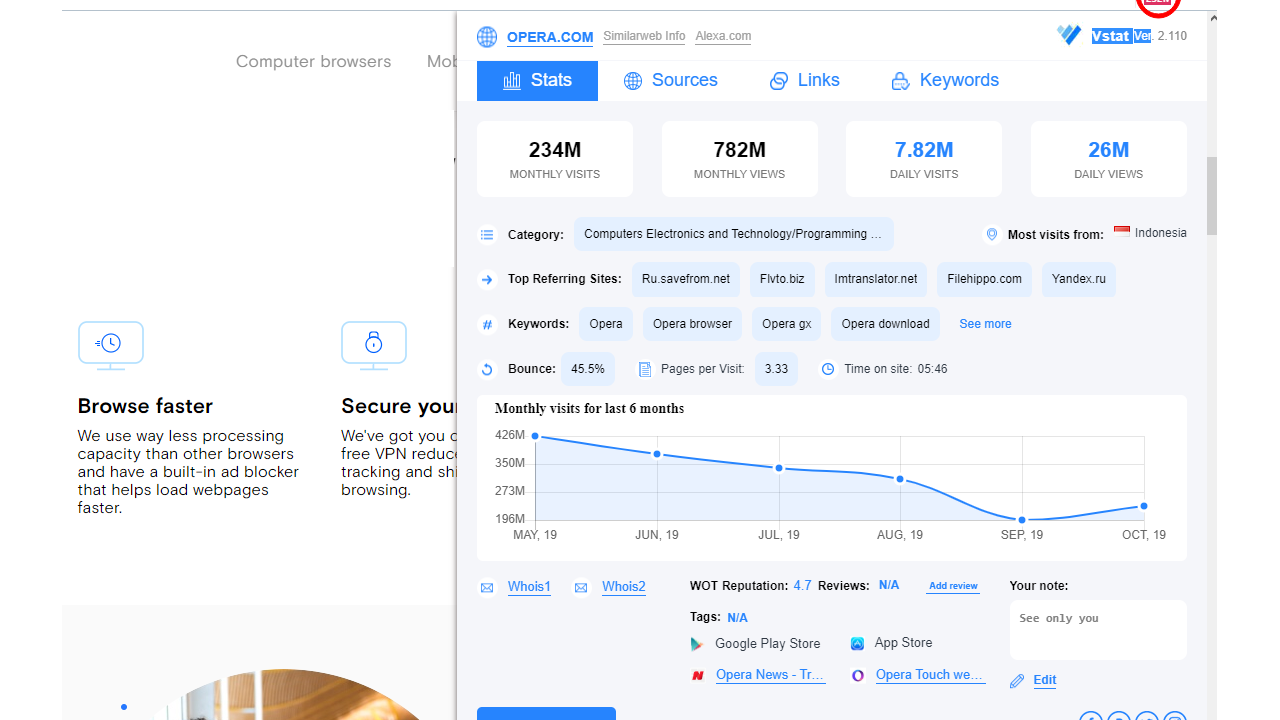Image resolution: width=1280 pixels, height=720 pixels.
Task: Click the category list icon
Action: pos(487,235)
